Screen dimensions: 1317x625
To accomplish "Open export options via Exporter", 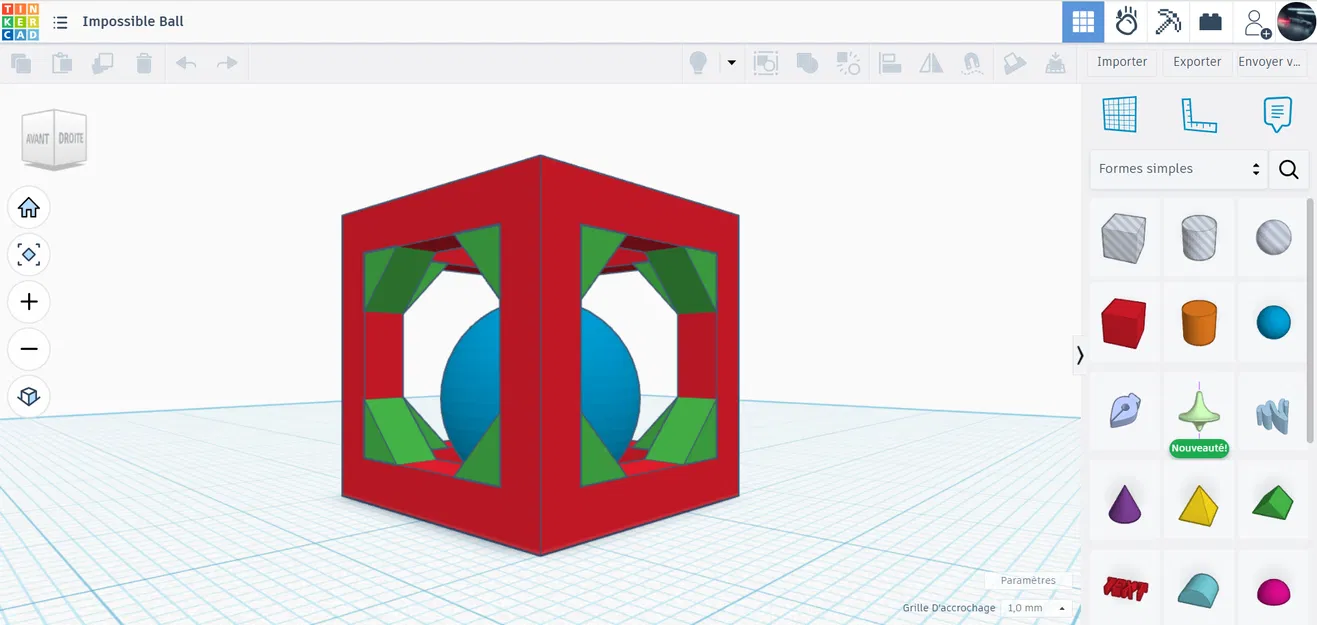I will pyautogui.click(x=1197, y=61).
